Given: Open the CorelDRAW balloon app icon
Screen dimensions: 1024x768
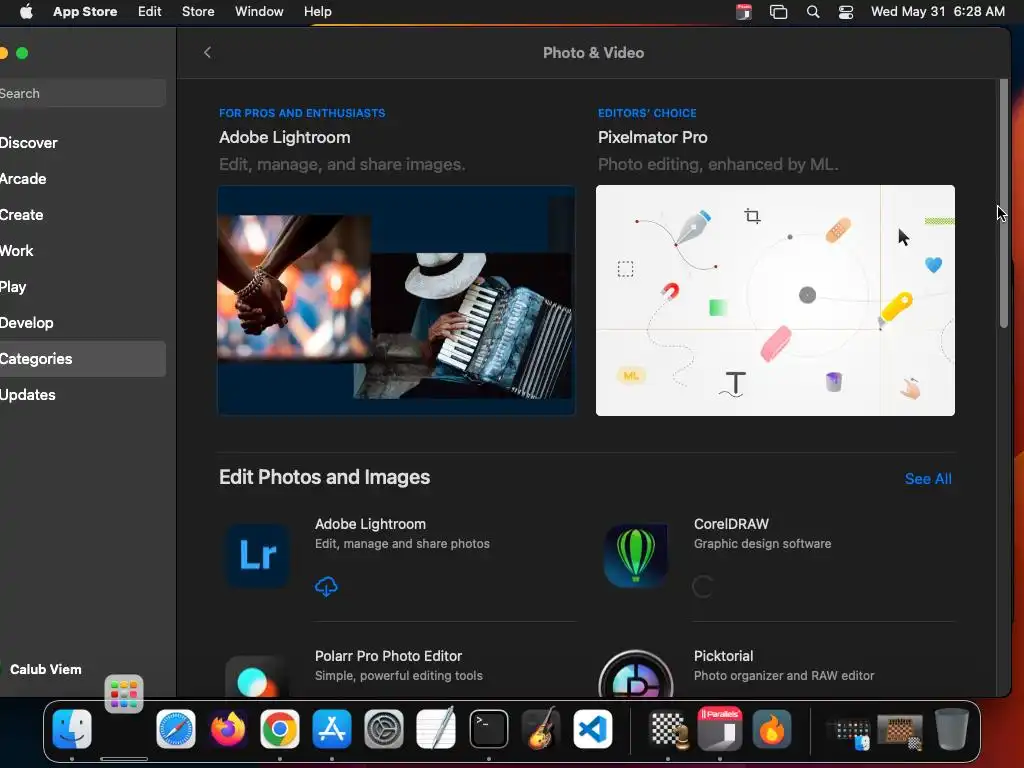Looking at the screenshot, I should (x=636, y=555).
